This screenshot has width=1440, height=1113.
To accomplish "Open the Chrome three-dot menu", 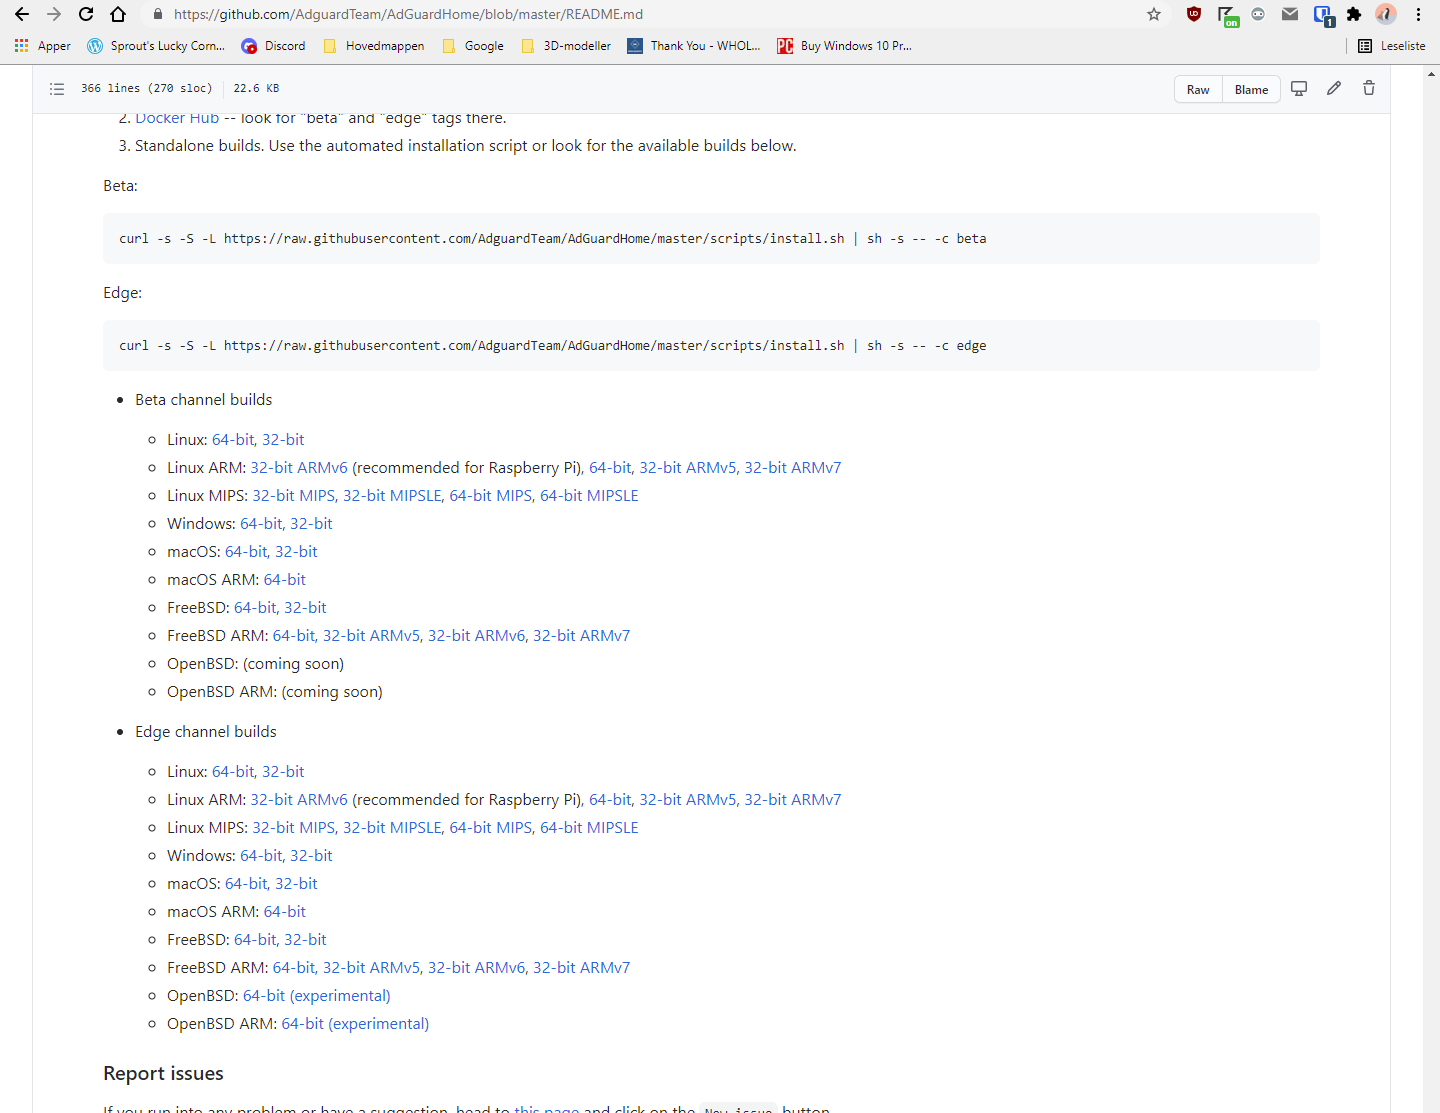I will tap(1418, 14).
